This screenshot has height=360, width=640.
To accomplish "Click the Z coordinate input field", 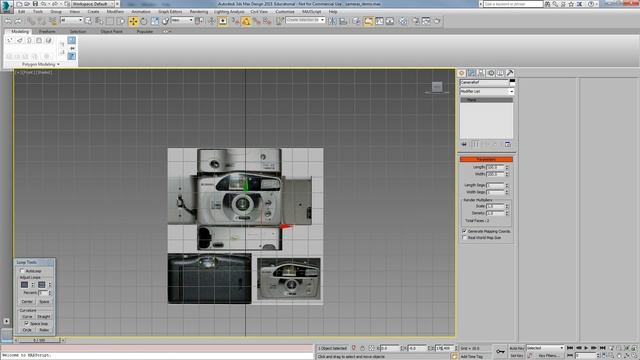I will tap(444, 348).
